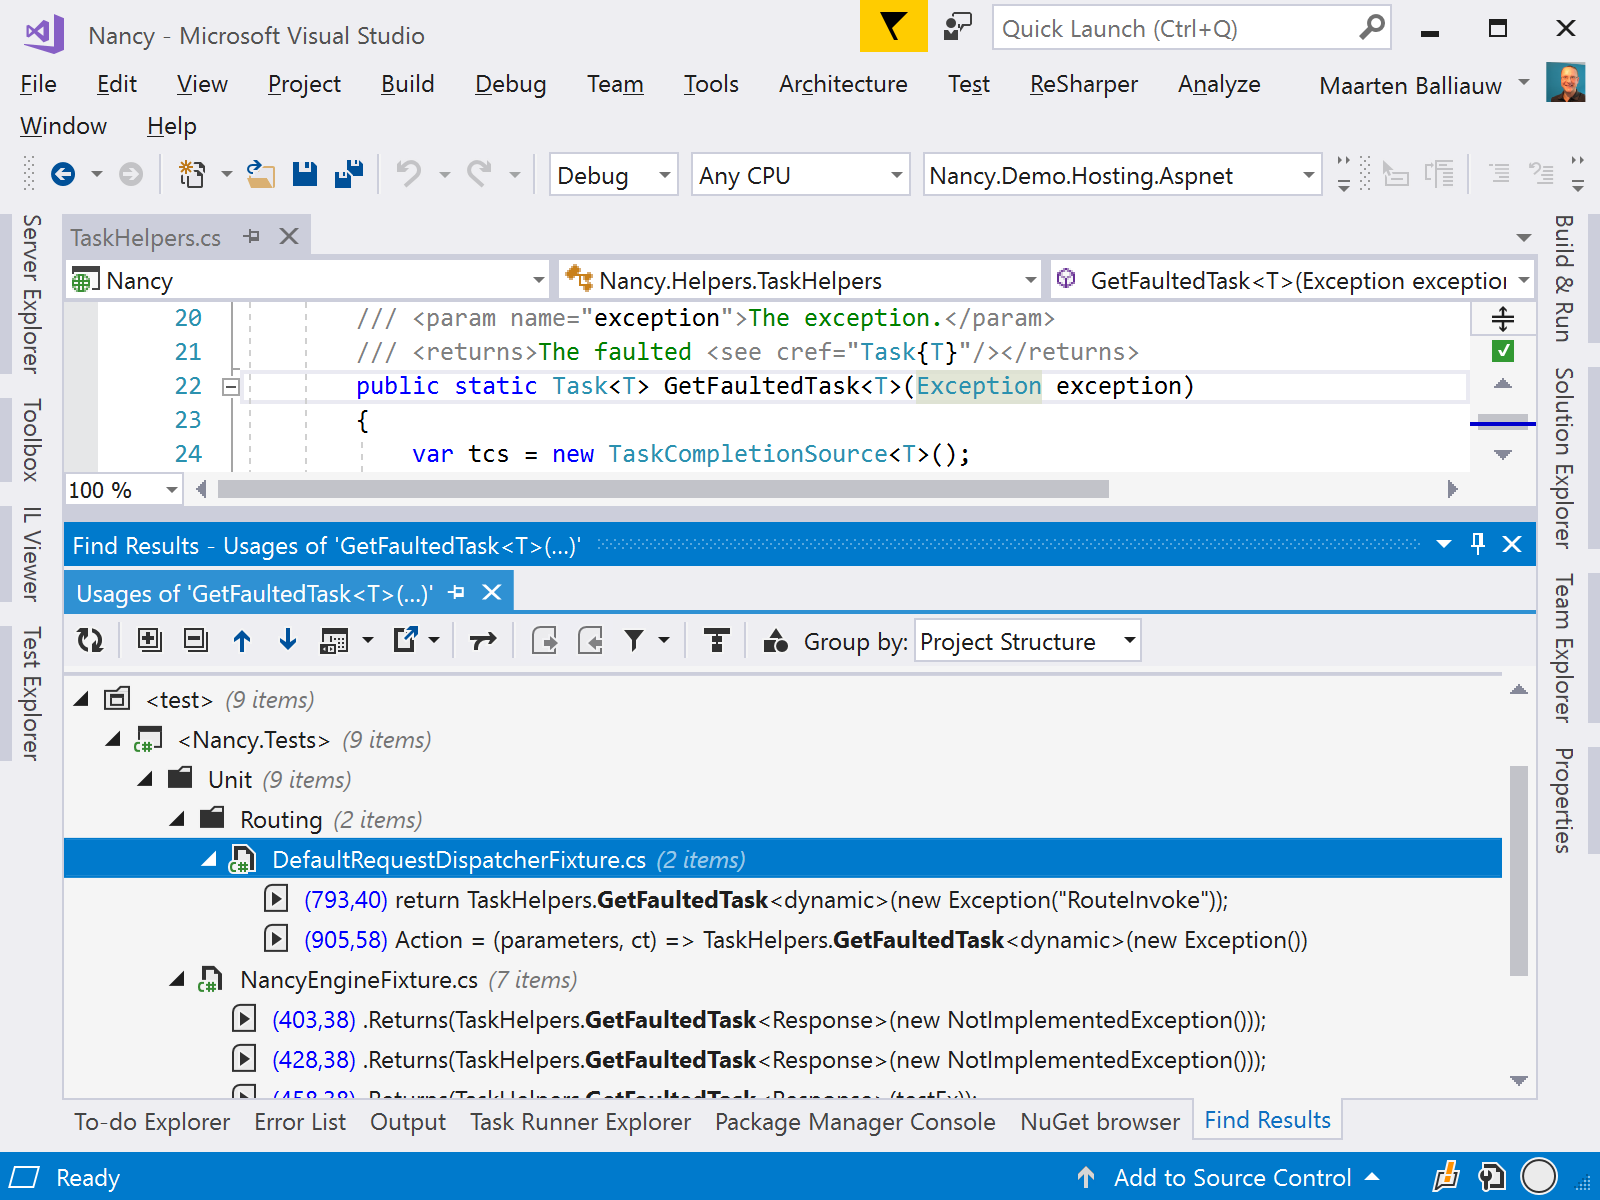Image resolution: width=1600 pixels, height=1200 pixels.
Task: Click the New Project toolbar icon
Action: pos(191,175)
